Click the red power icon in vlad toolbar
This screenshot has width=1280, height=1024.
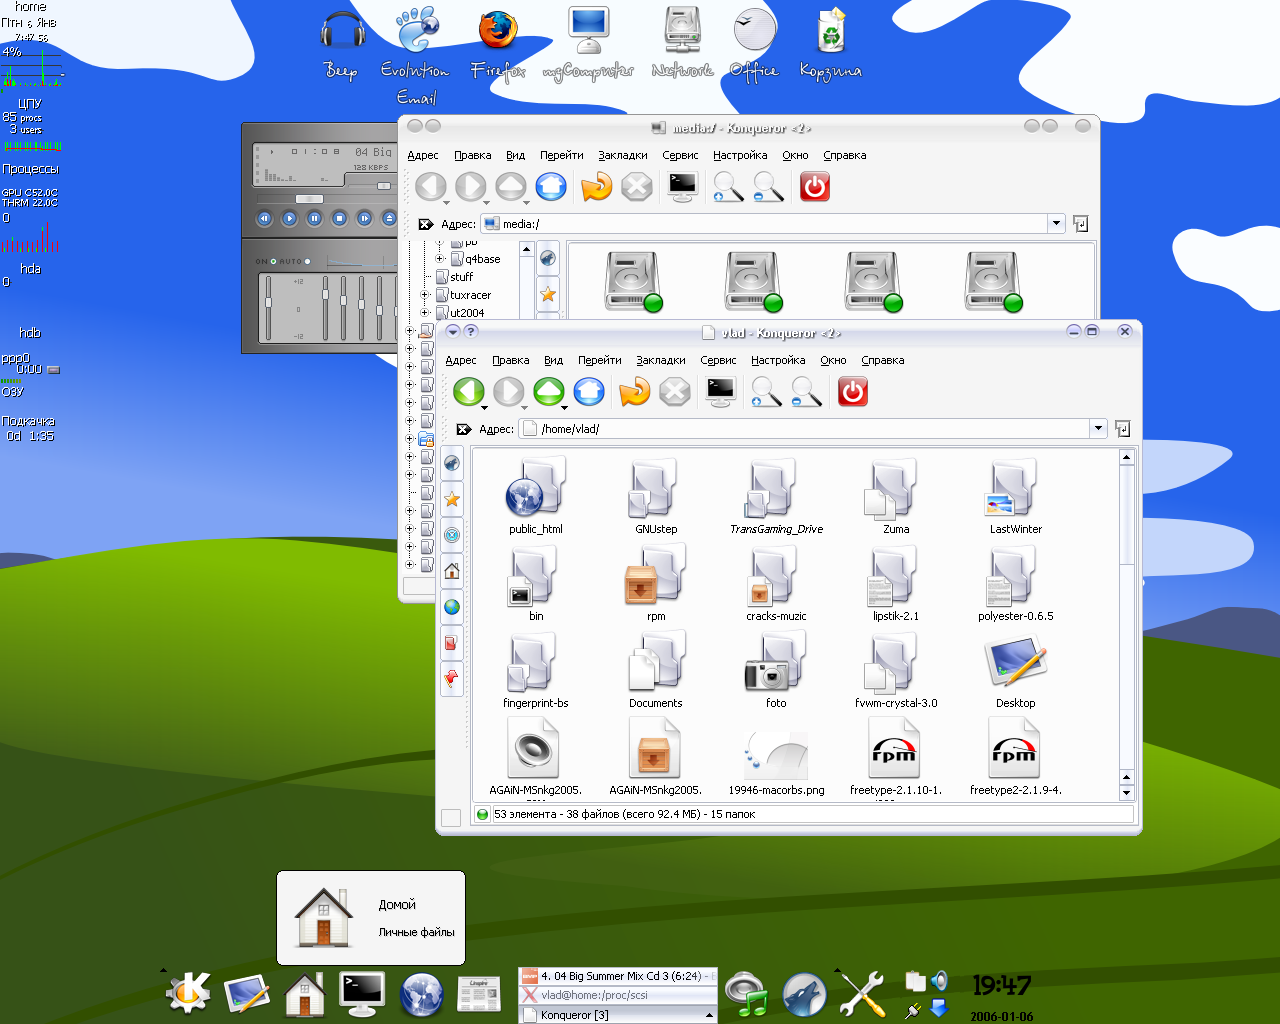[852, 391]
